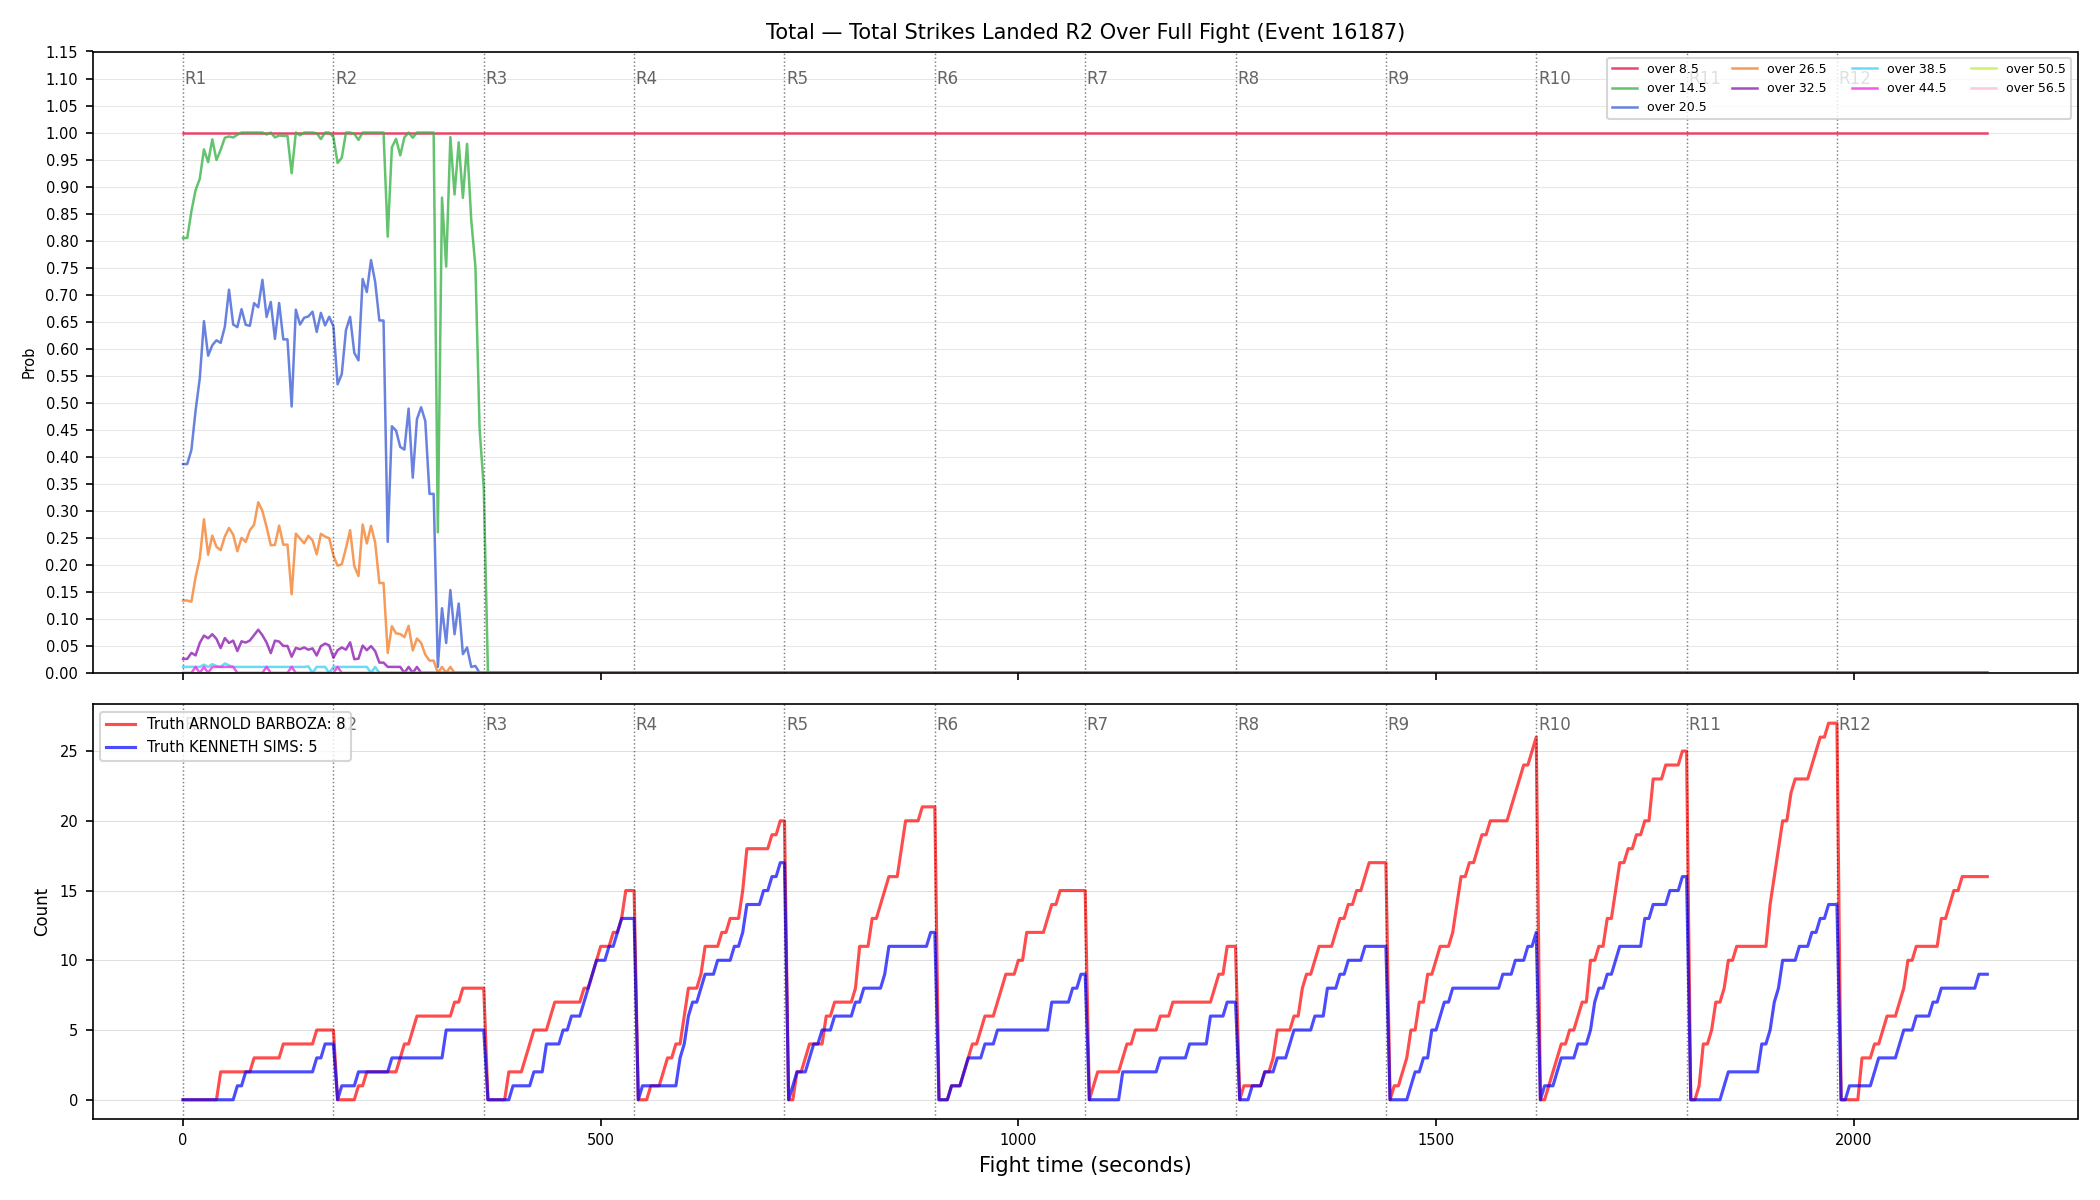Select the 'over 44.5' legend entry
The image size is (2100, 1200).
pos(1899,88)
